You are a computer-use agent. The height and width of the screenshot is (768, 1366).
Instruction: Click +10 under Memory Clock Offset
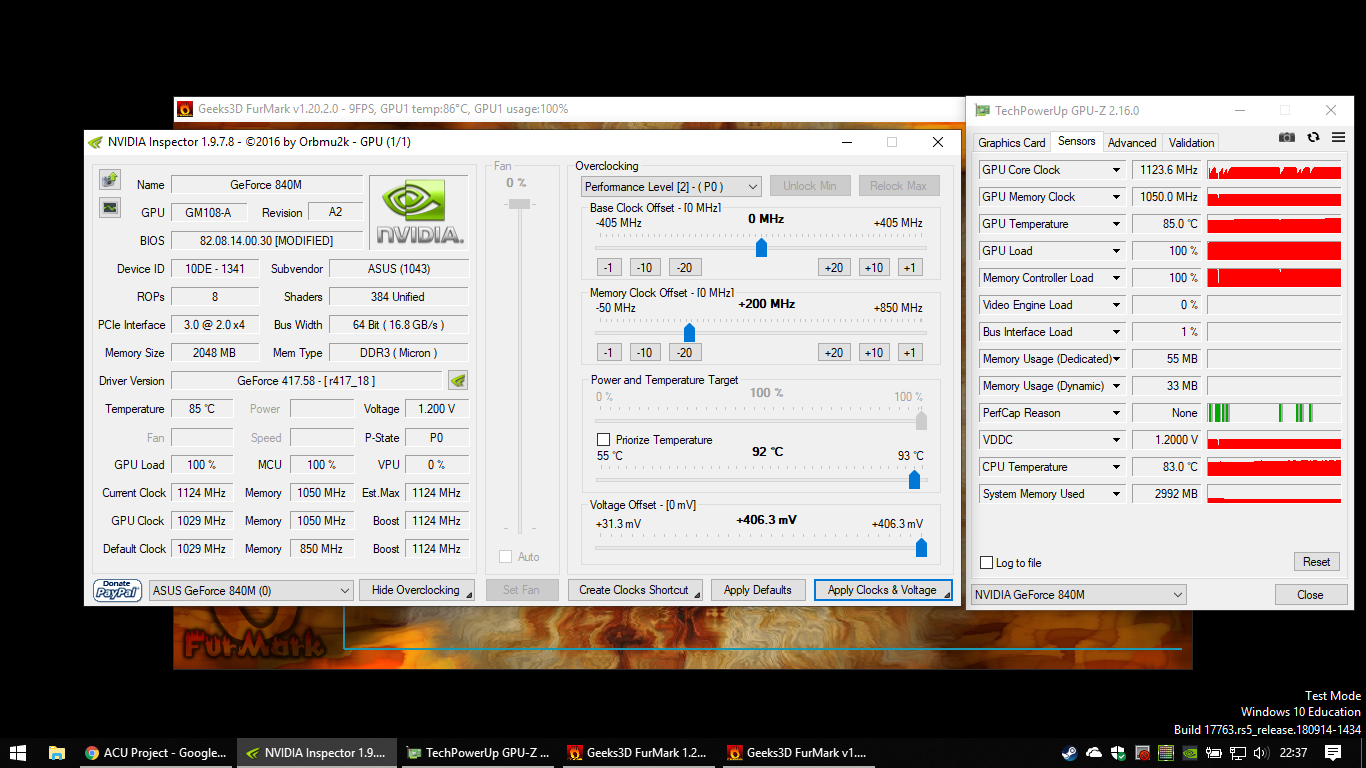pos(874,352)
